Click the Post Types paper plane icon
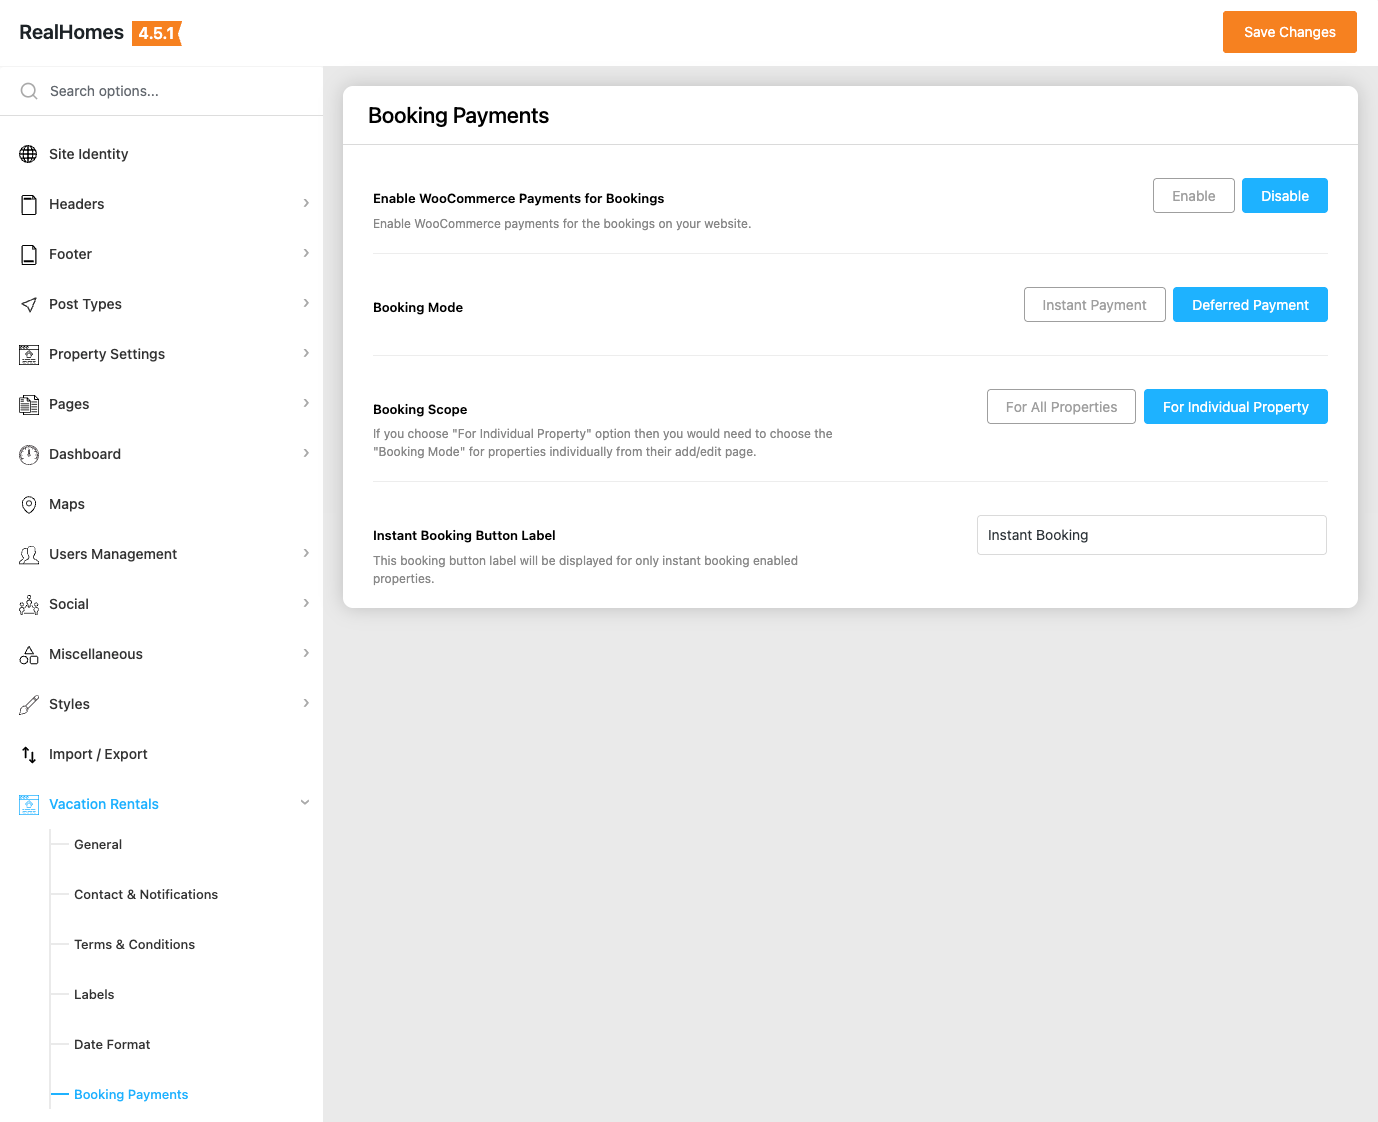The image size is (1378, 1122). pyautogui.click(x=29, y=304)
